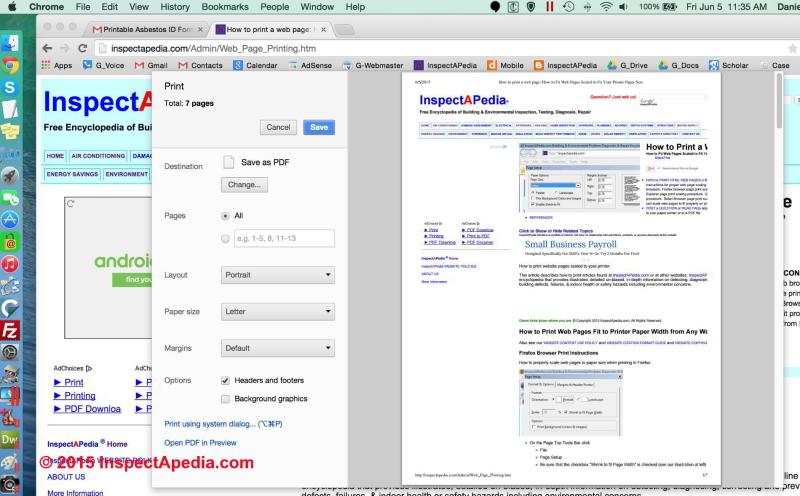Image resolution: width=800 pixels, height=496 pixels.
Task: Open the File menu
Action: (x=83, y=7)
